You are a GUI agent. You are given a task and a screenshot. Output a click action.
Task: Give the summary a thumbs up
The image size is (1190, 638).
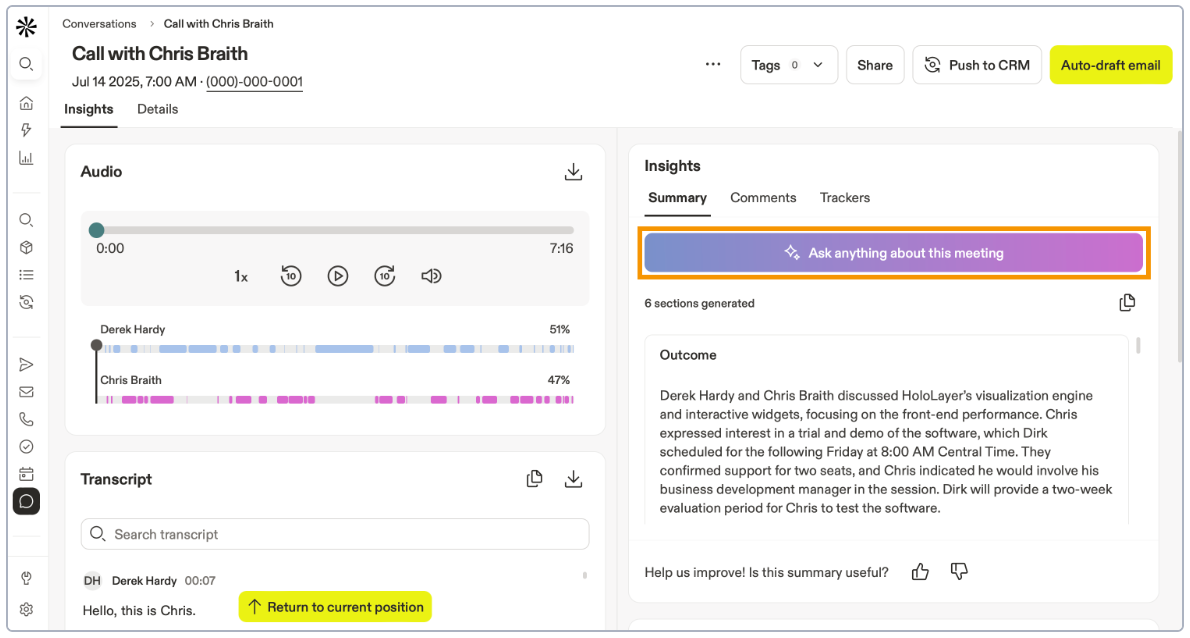(x=919, y=571)
